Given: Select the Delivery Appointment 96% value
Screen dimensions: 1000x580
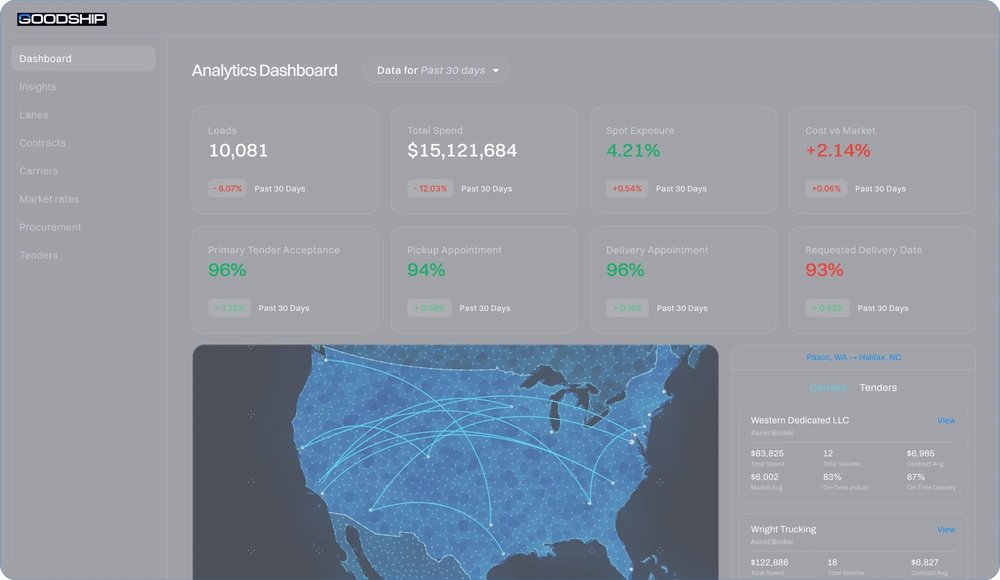Looking at the screenshot, I should coord(625,270).
